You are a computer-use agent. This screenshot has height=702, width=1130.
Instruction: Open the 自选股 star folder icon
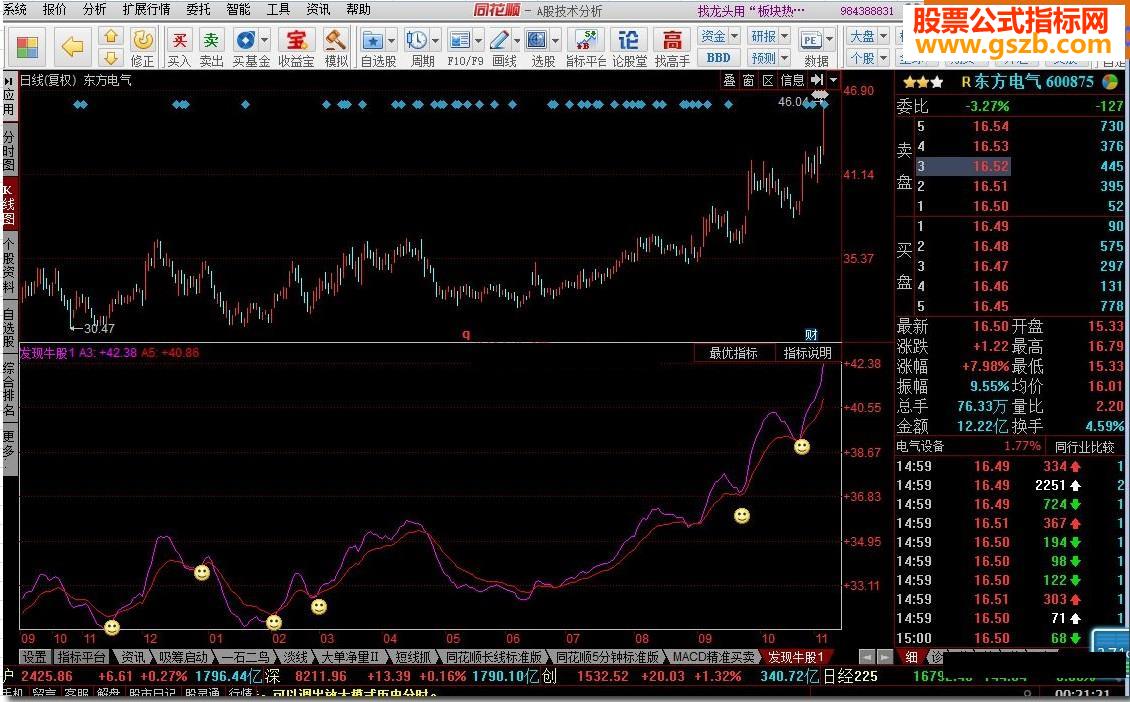(x=373, y=40)
